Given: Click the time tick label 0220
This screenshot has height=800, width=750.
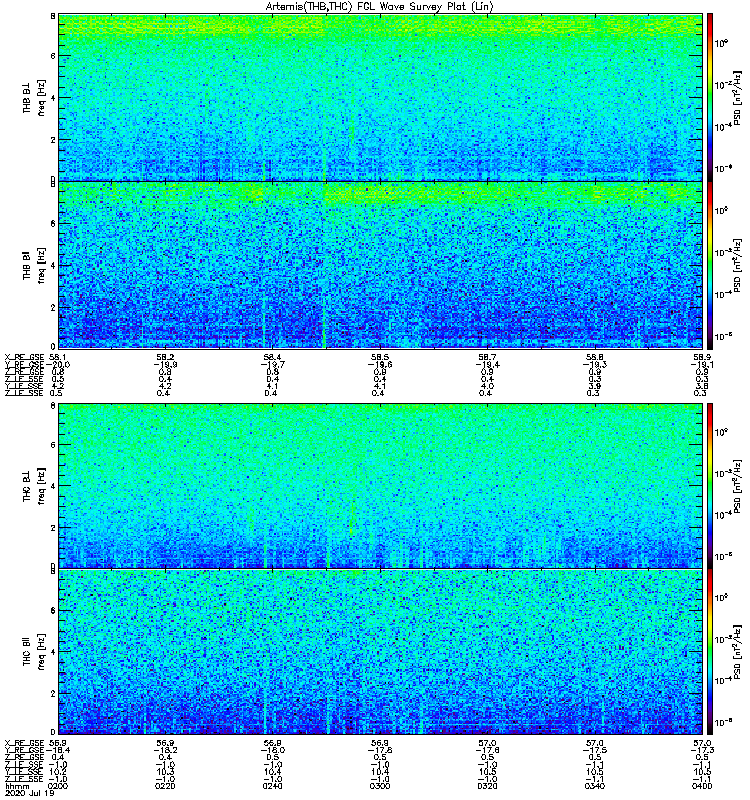Looking at the screenshot, I should coord(165,786).
